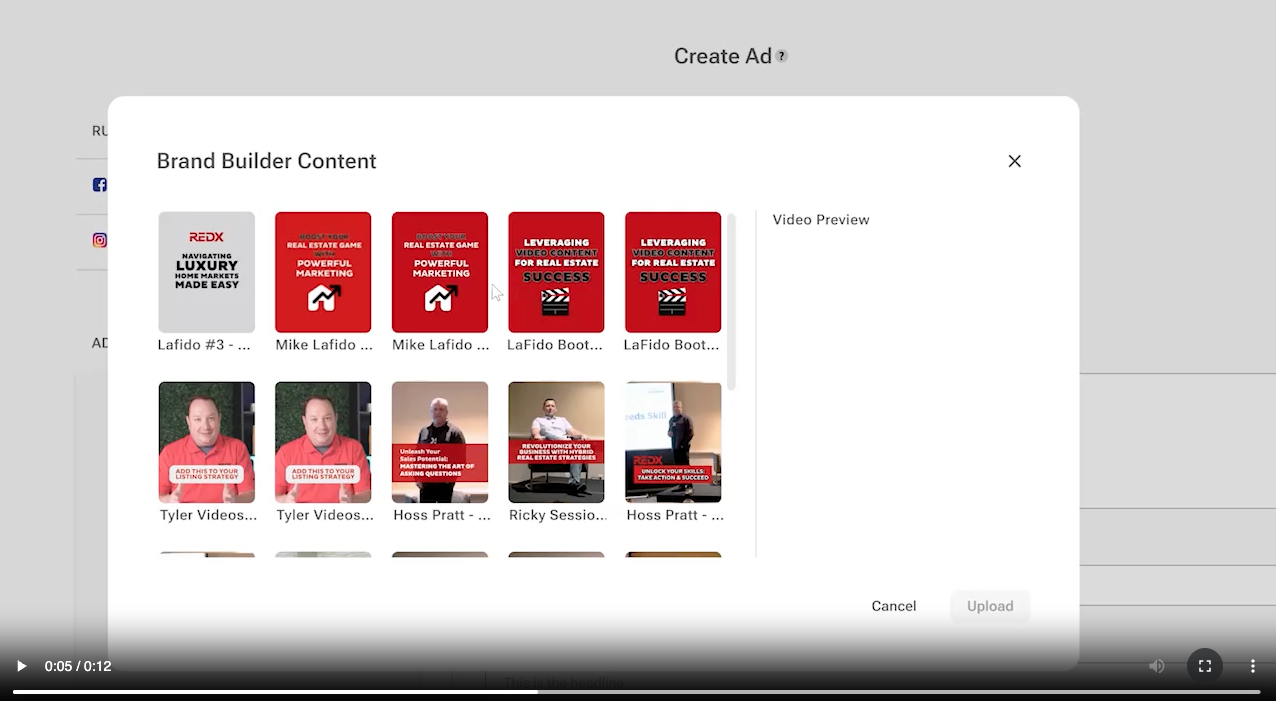The height and width of the screenshot is (701, 1276).
Task: Choose first Powerful Marketing video thumbnail
Action: point(323,272)
